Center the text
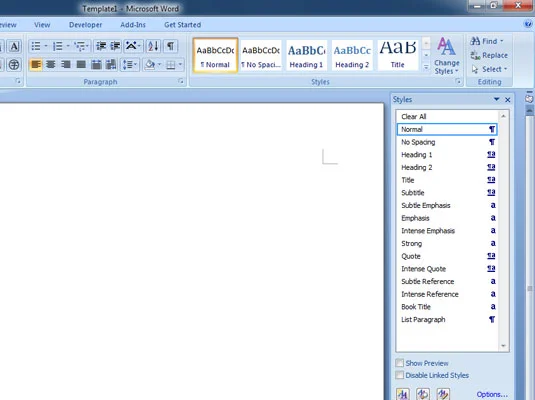Viewport: 535px width, 400px height. click(50, 64)
